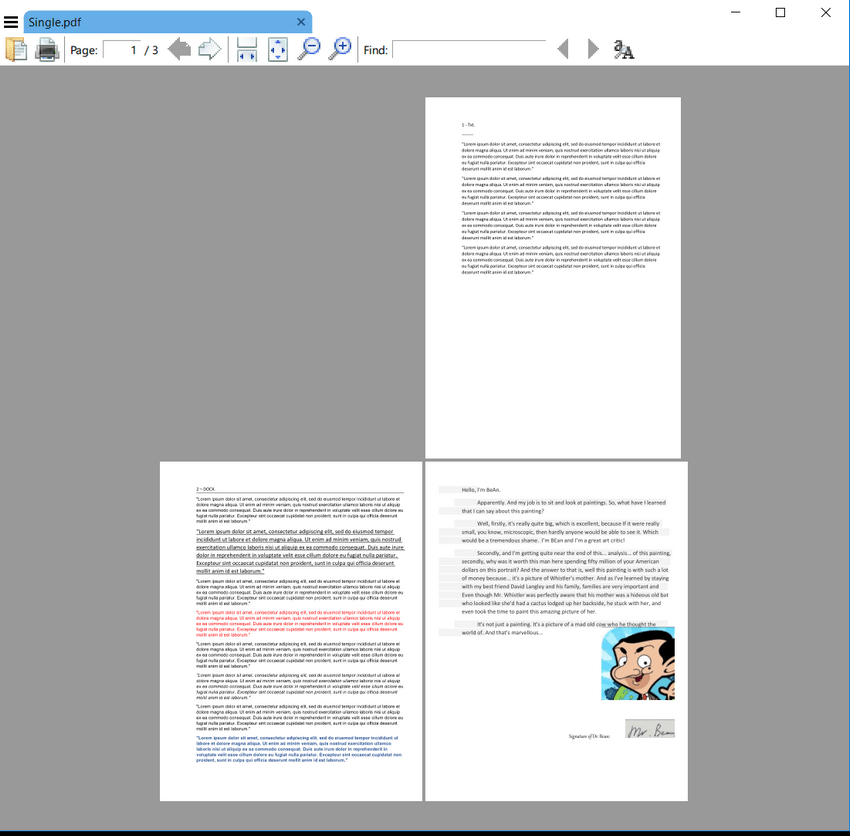Click the Find text field
This screenshot has width=850, height=836.
(468, 49)
